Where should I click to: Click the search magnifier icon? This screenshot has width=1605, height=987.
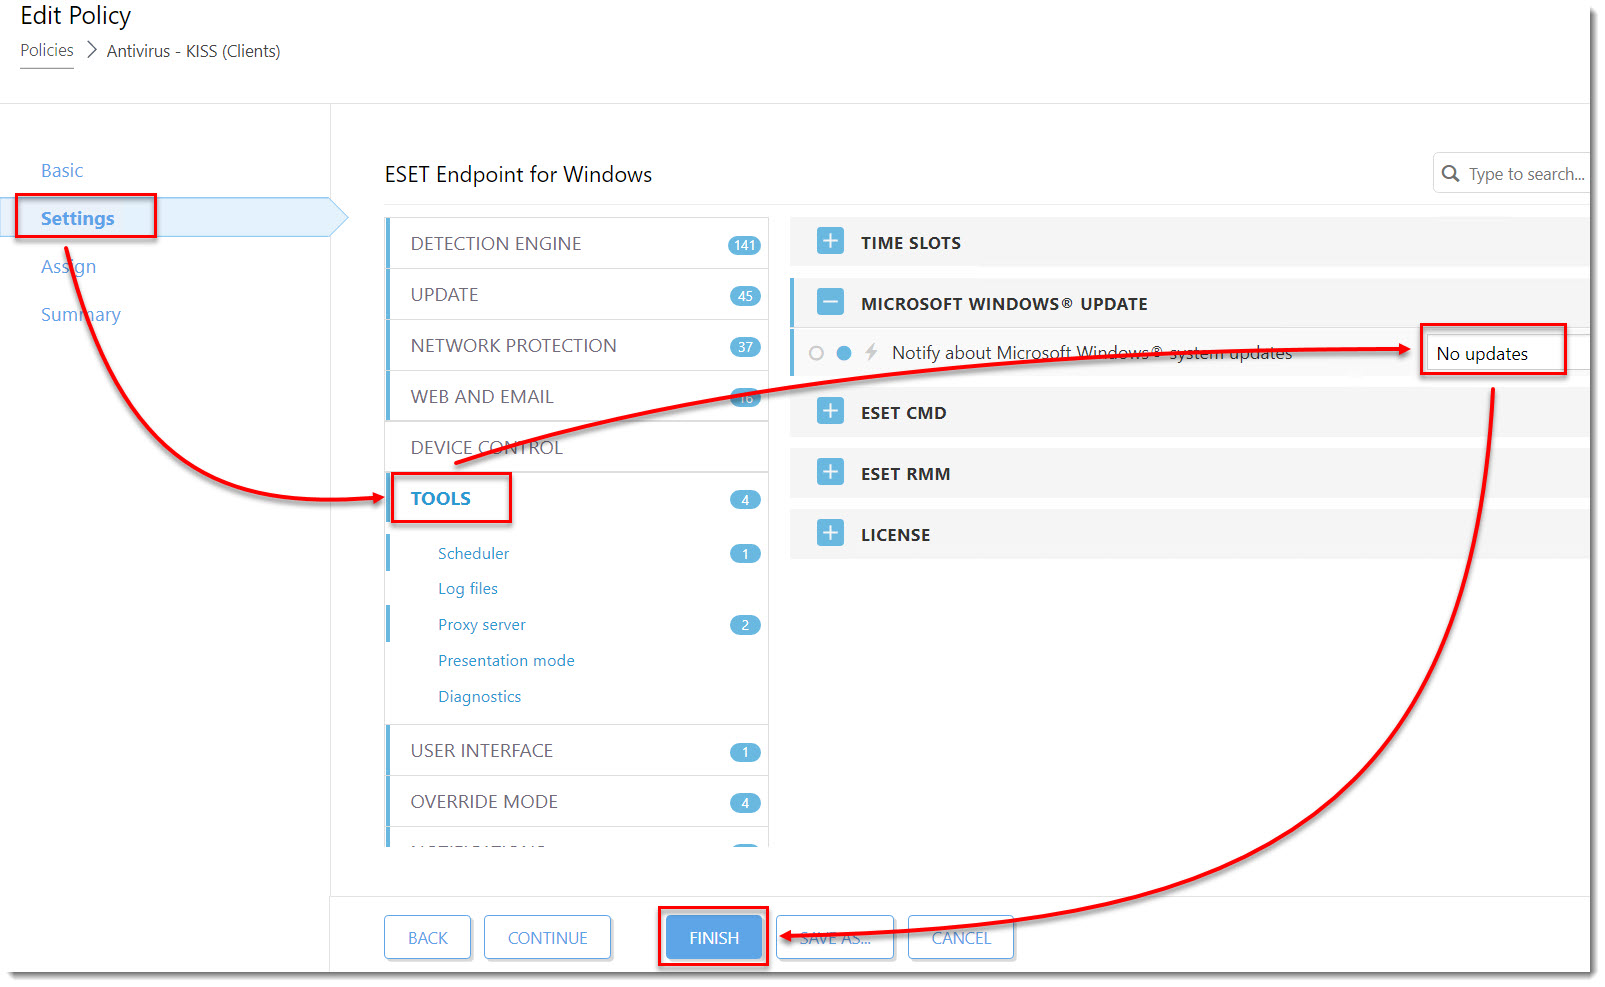tap(1450, 174)
